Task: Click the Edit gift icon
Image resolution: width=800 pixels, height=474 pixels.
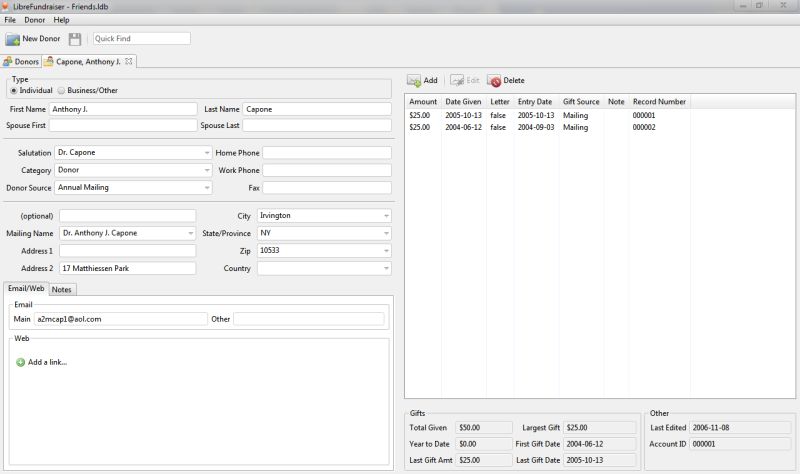Action: pos(457,81)
